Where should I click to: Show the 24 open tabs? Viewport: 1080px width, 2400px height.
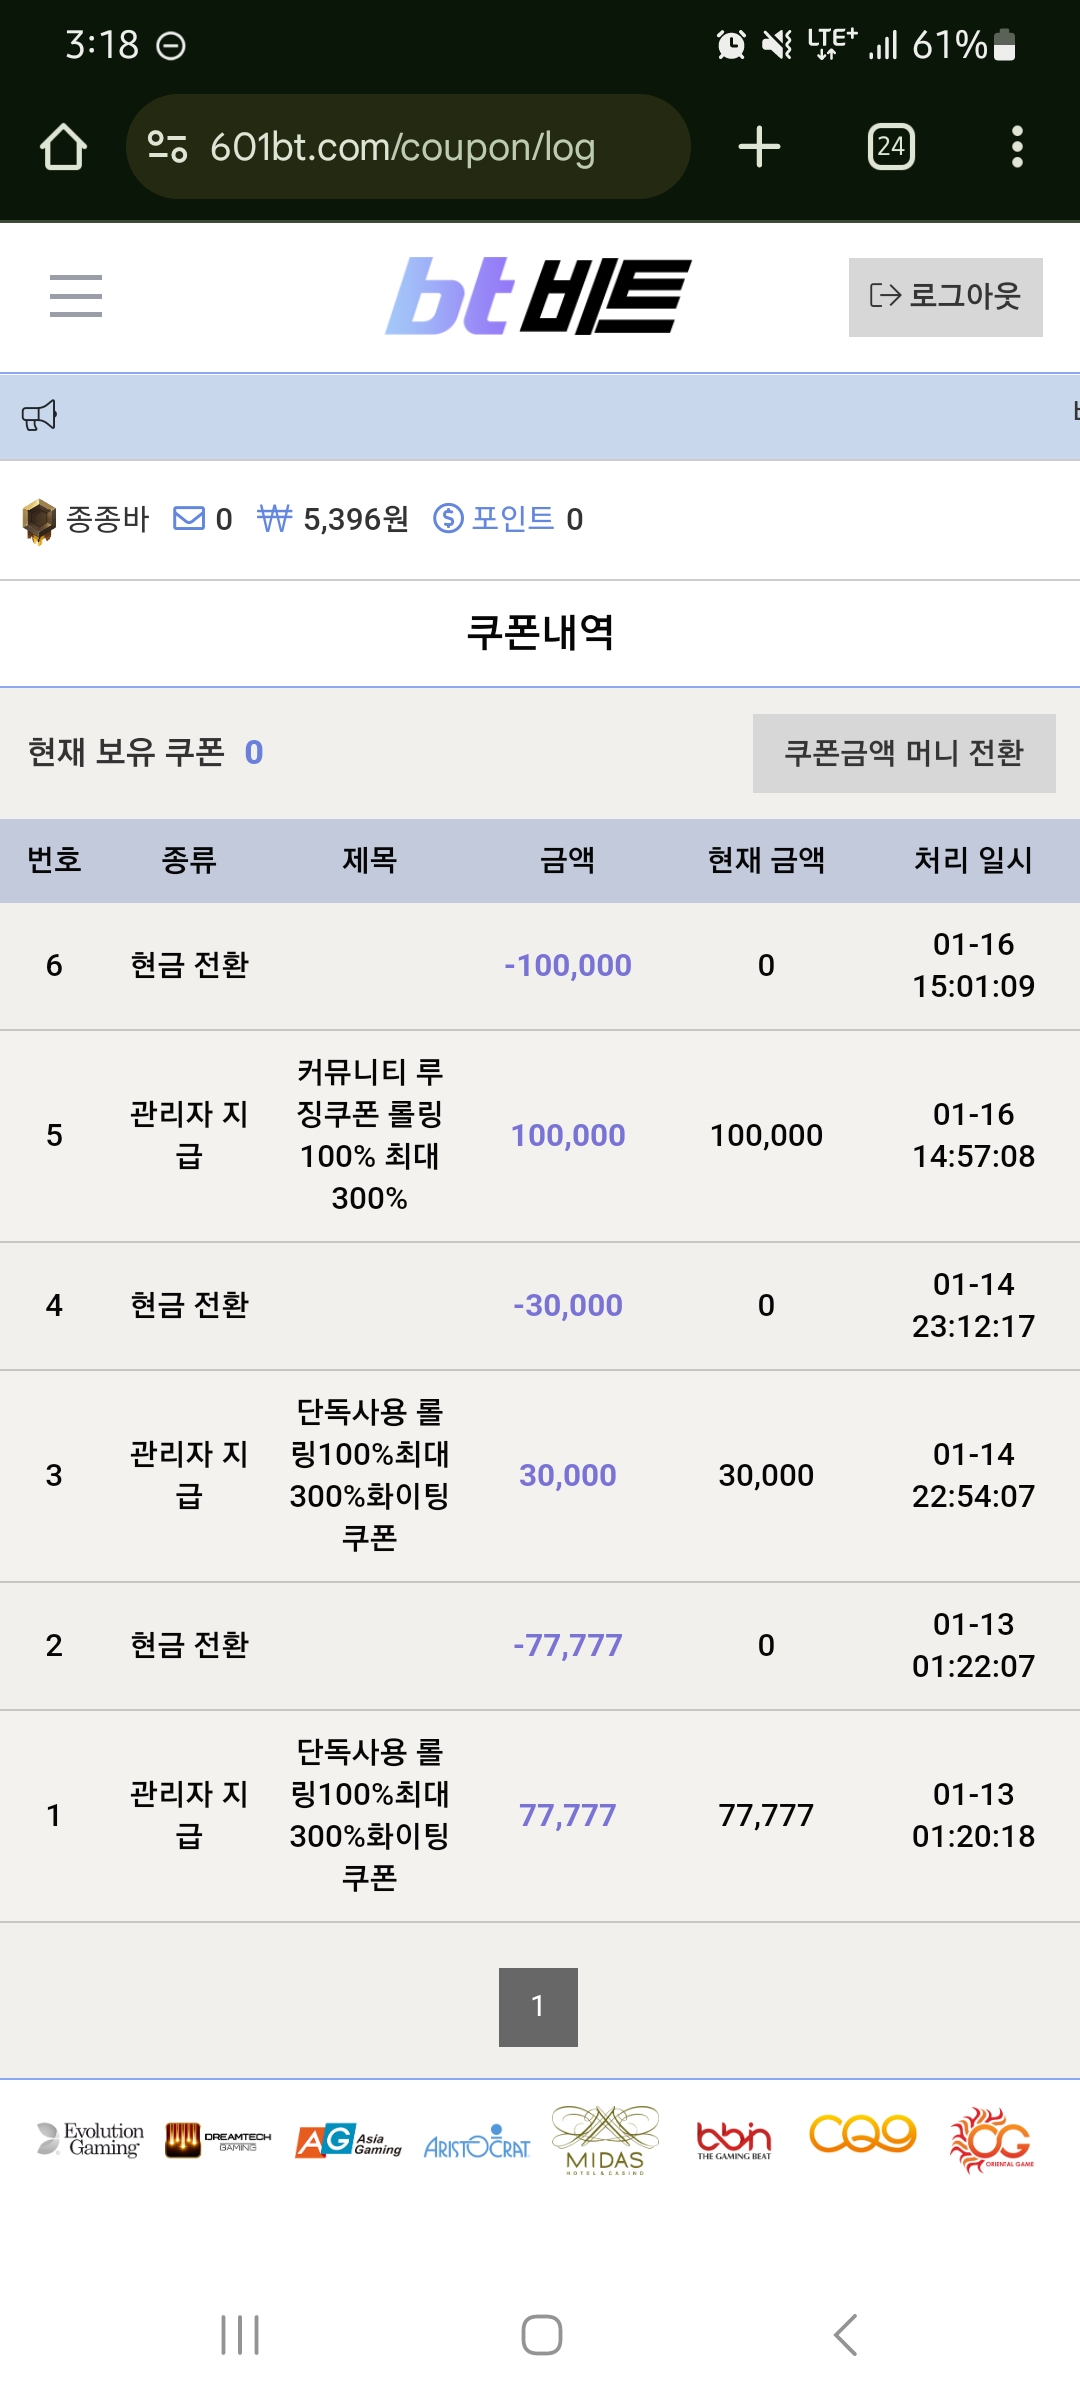tap(891, 147)
